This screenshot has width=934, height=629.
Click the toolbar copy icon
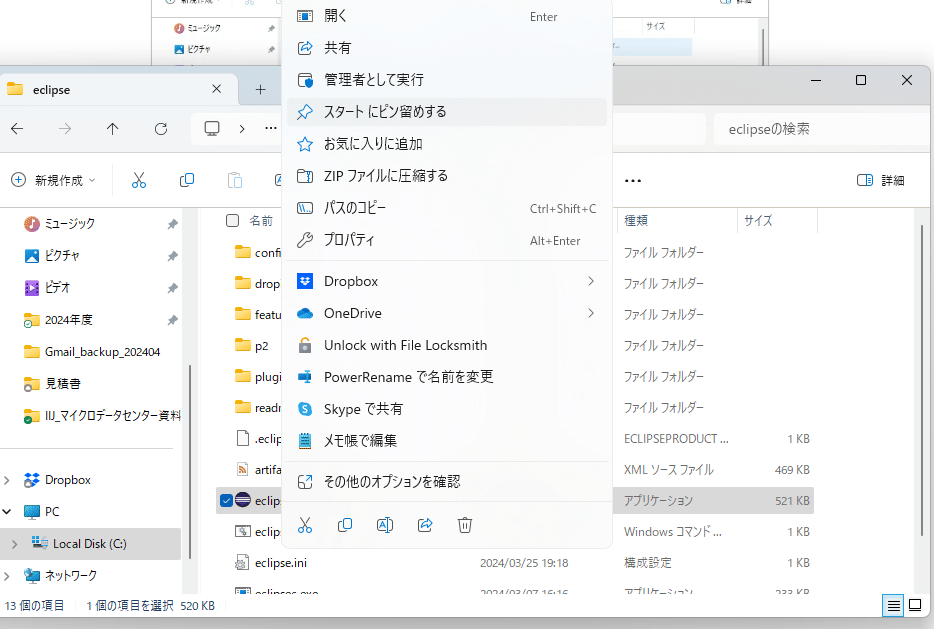pyautogui.click(x=187, y=180)
